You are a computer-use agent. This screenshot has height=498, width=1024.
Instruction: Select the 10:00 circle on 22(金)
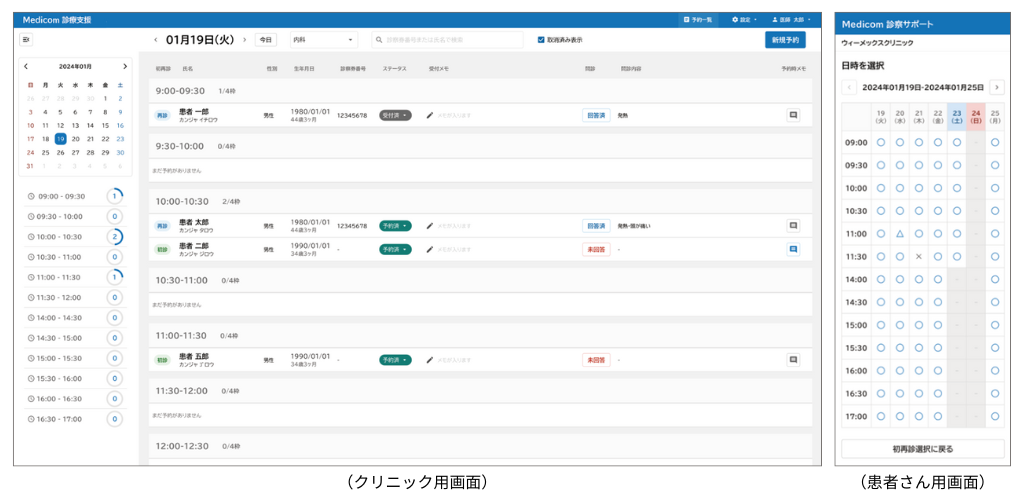[938, 188]
